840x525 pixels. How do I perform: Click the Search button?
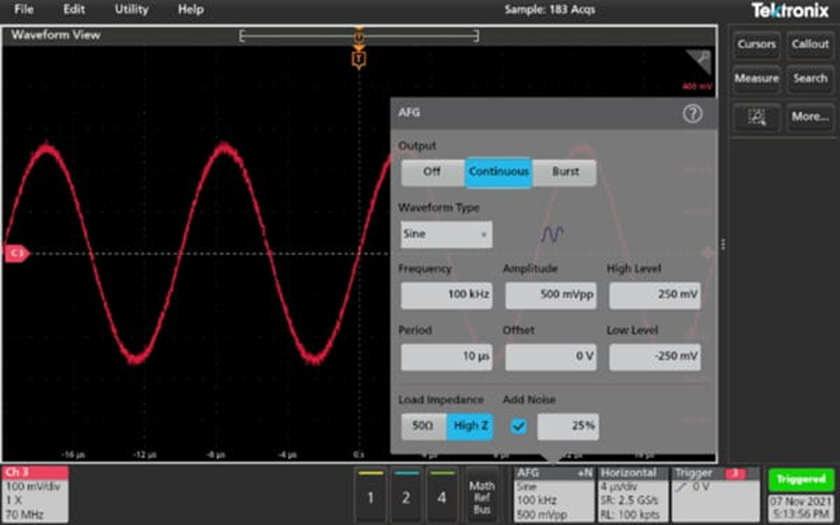810,78
